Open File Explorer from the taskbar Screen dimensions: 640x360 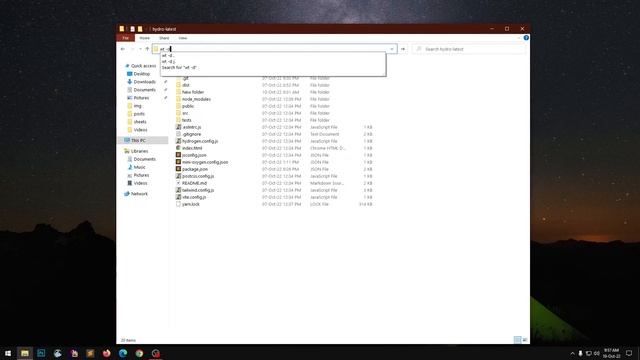[x=25, y=353]
